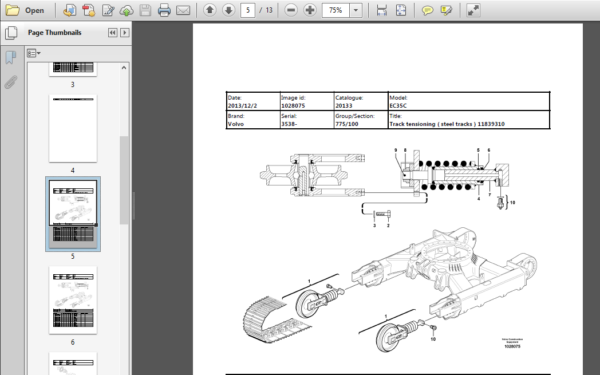Add sticky note comment icon
The image size is (600, 375).
427,10
